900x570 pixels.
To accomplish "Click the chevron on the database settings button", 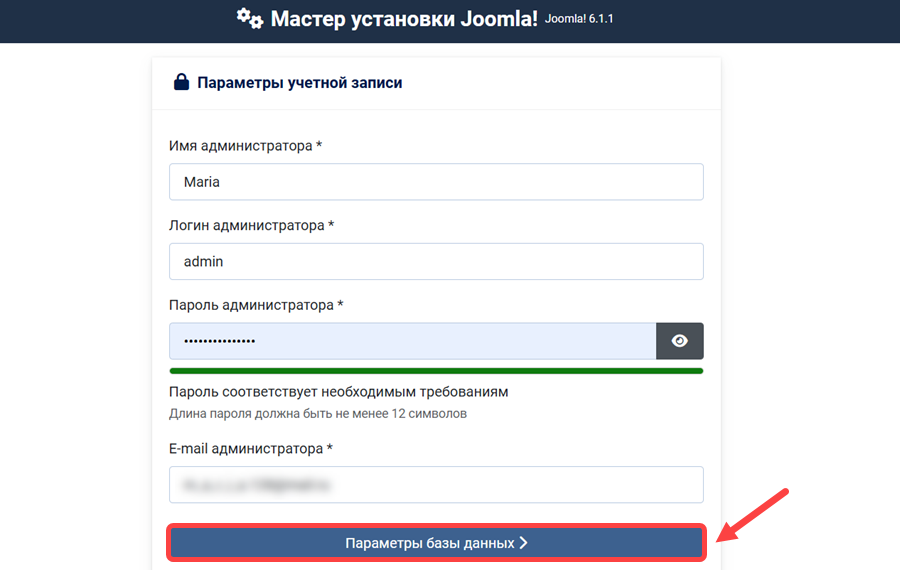I will point(523,543).
